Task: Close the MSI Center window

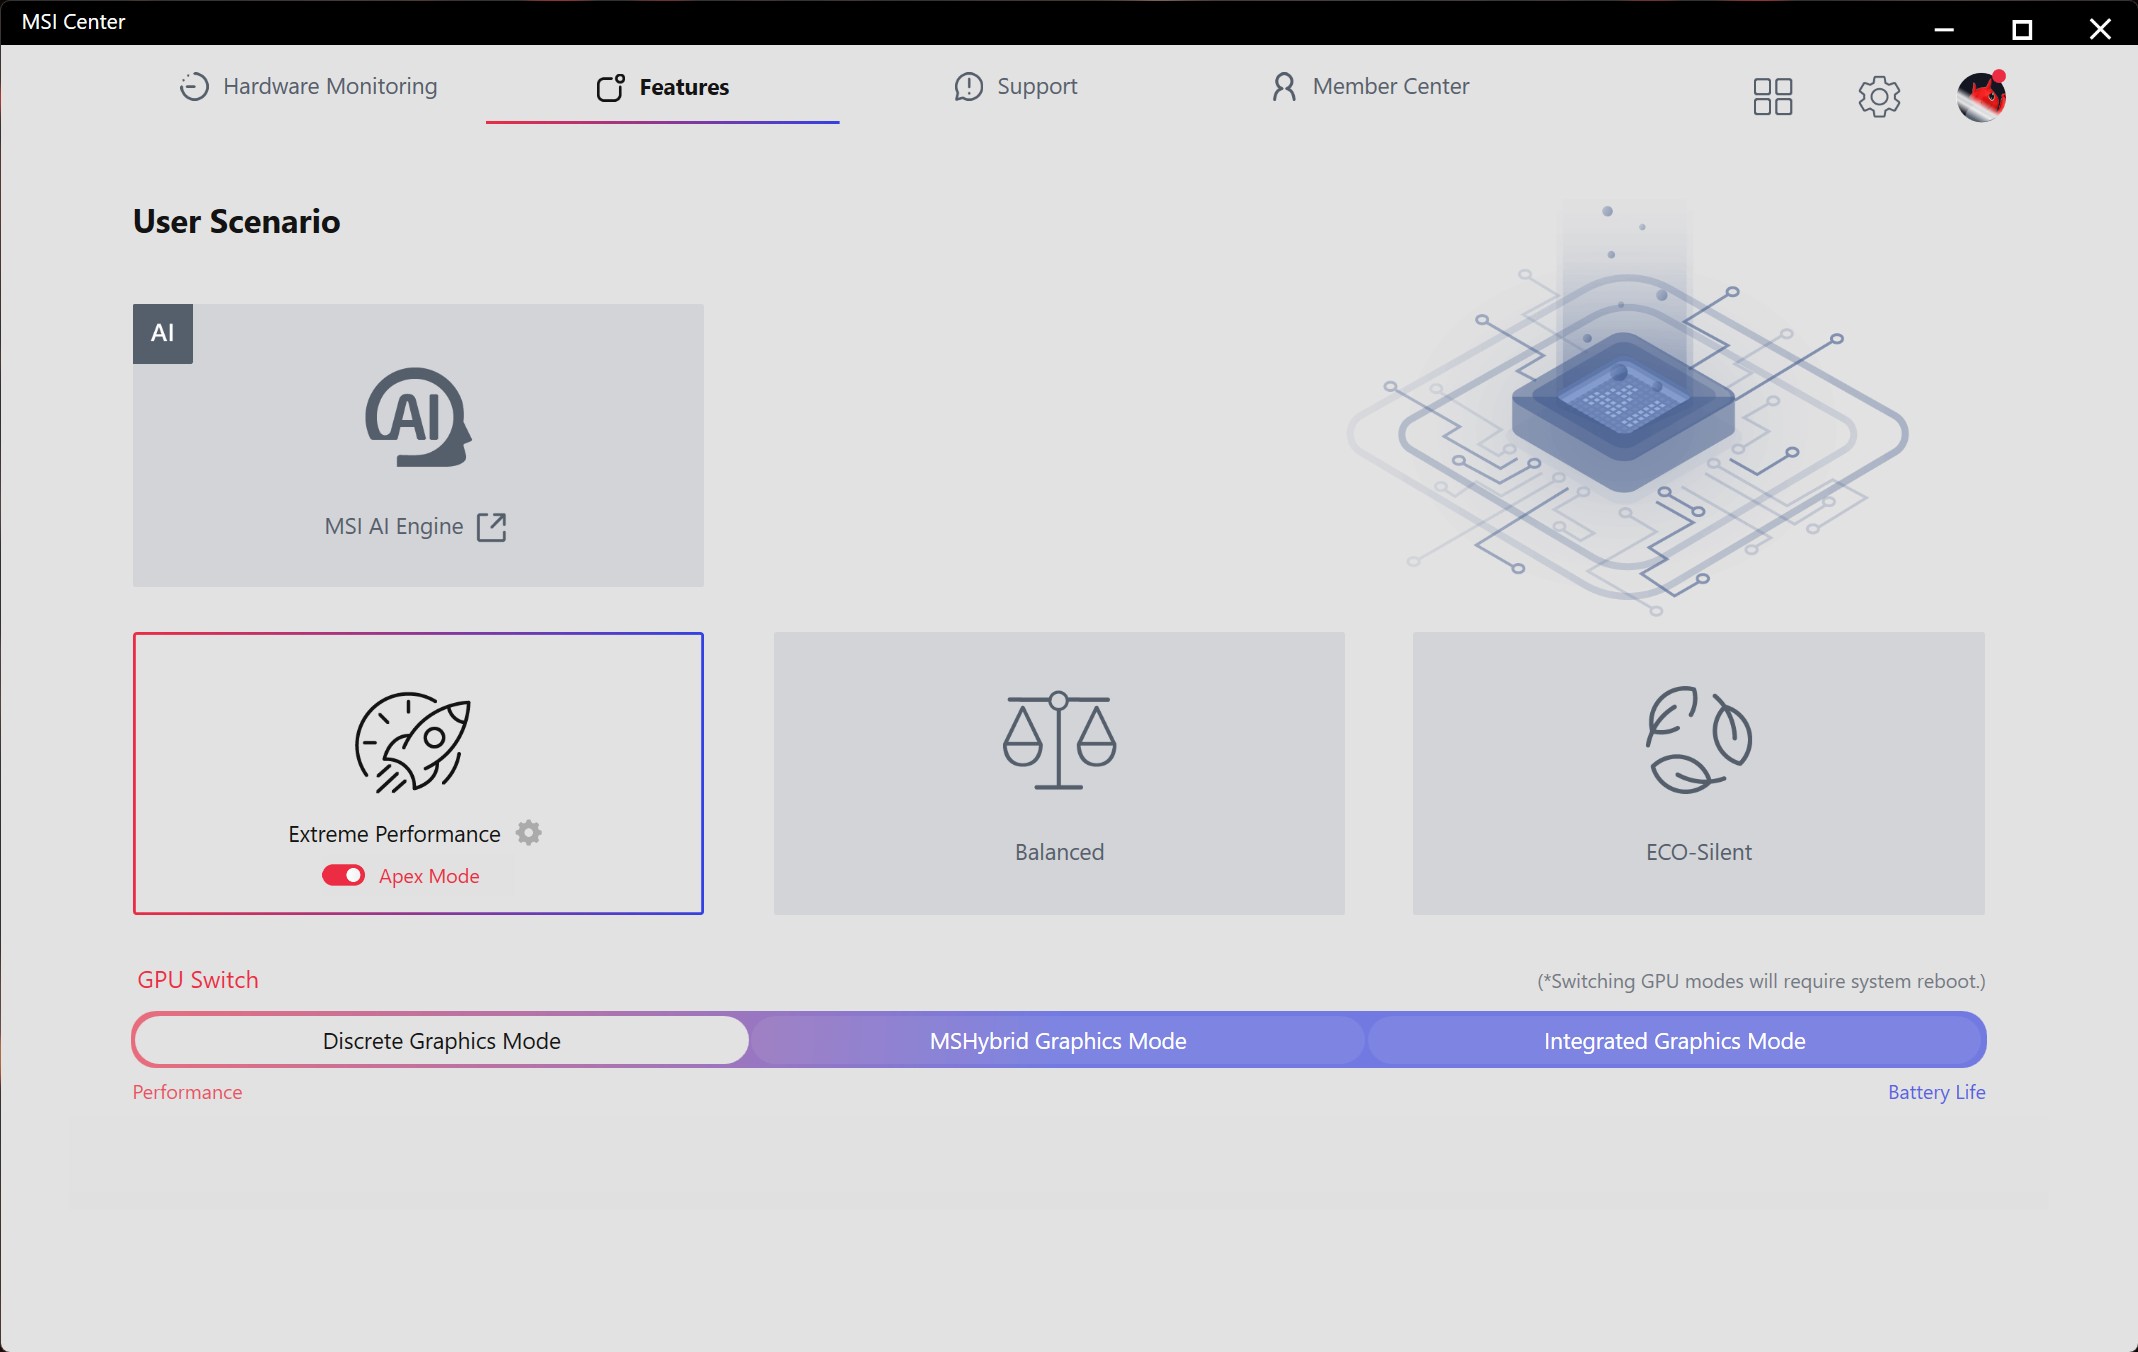Action: 2100,29
